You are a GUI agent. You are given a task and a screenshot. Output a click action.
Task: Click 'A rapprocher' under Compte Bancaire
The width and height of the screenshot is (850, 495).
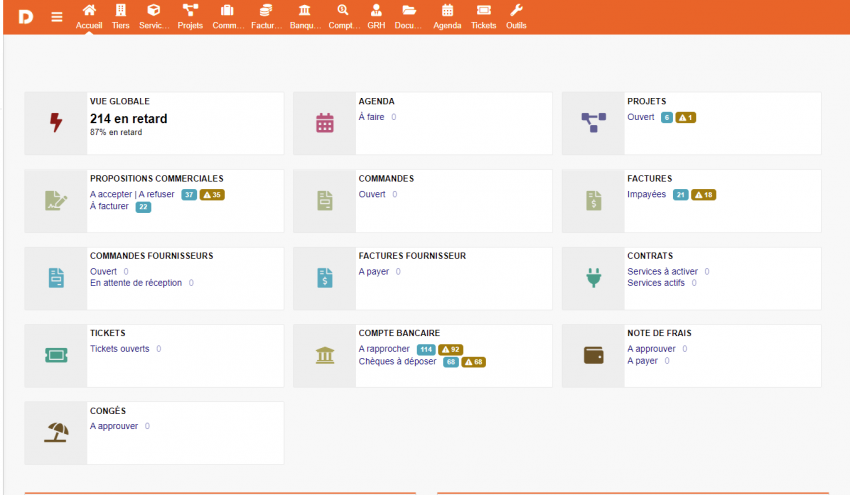[x=384, y=349]
